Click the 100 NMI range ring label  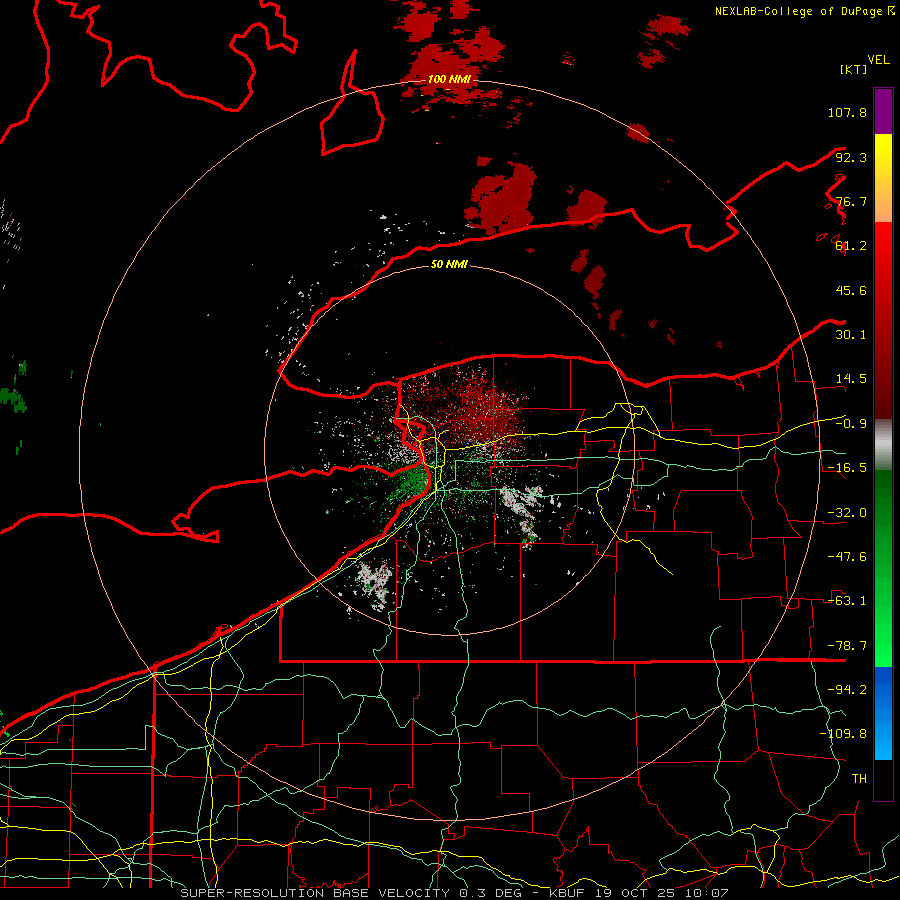pos(449,79)
